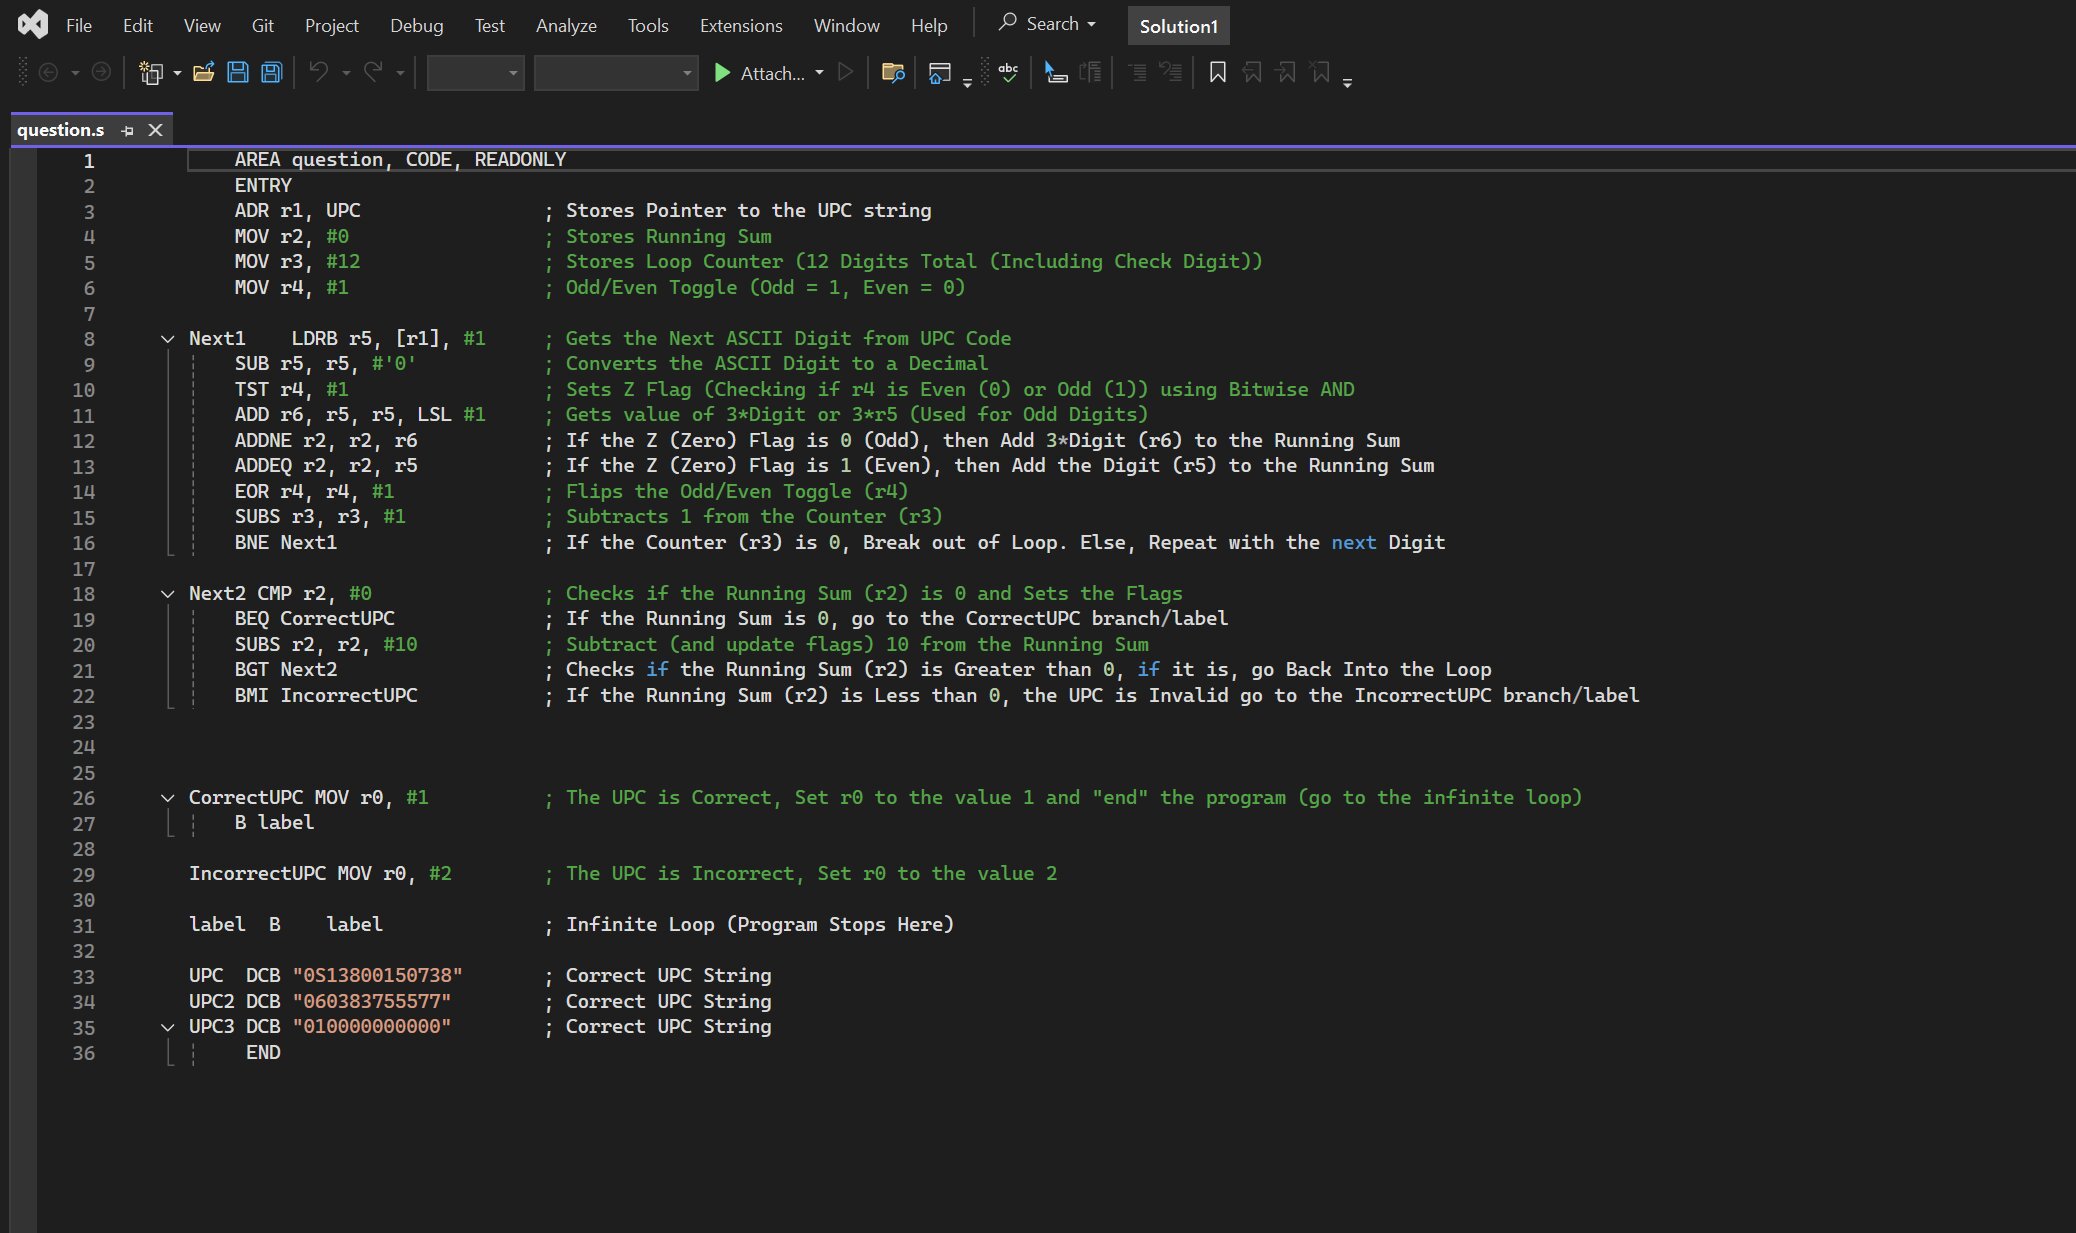Viewport: 2076px width, 1233px height.
Task: Click the comment 'Flips the Odd/Even Toggle (r4)'
Action: tap(737, 492)
